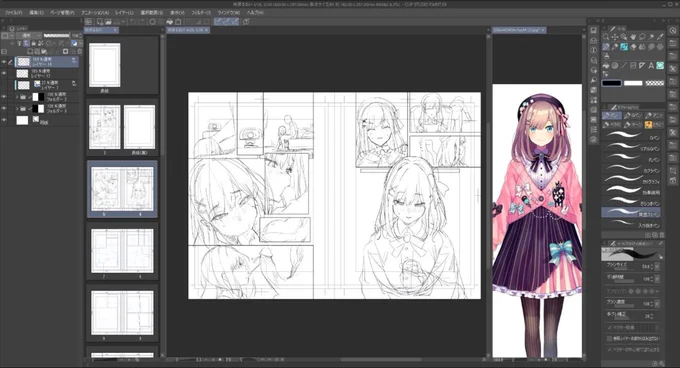Expand folder 3 in the layer list

17,108
